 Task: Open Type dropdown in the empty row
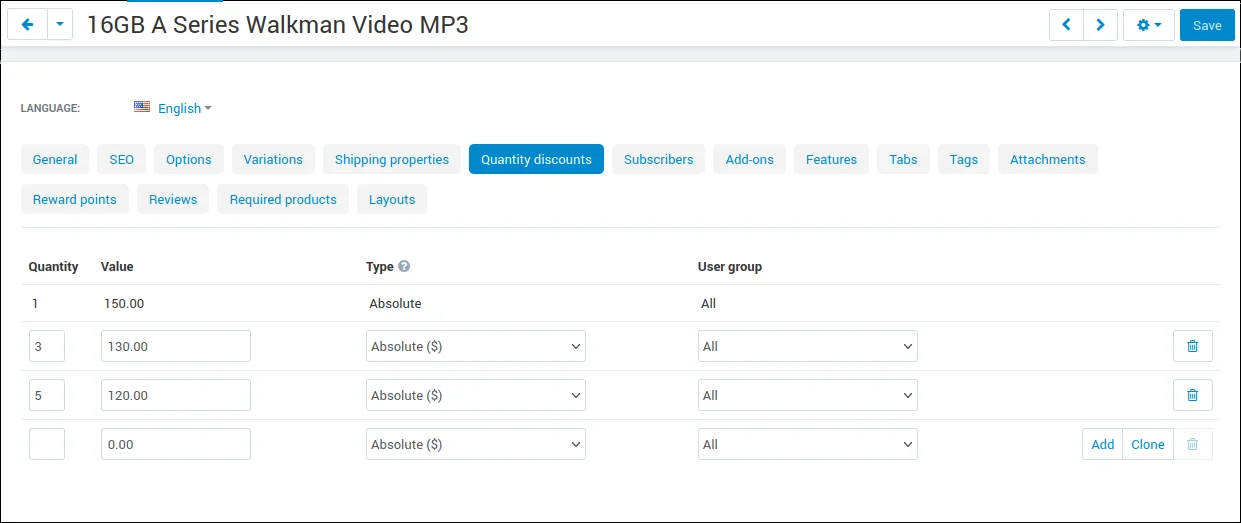pyautogui.click(x=476, y=444)
